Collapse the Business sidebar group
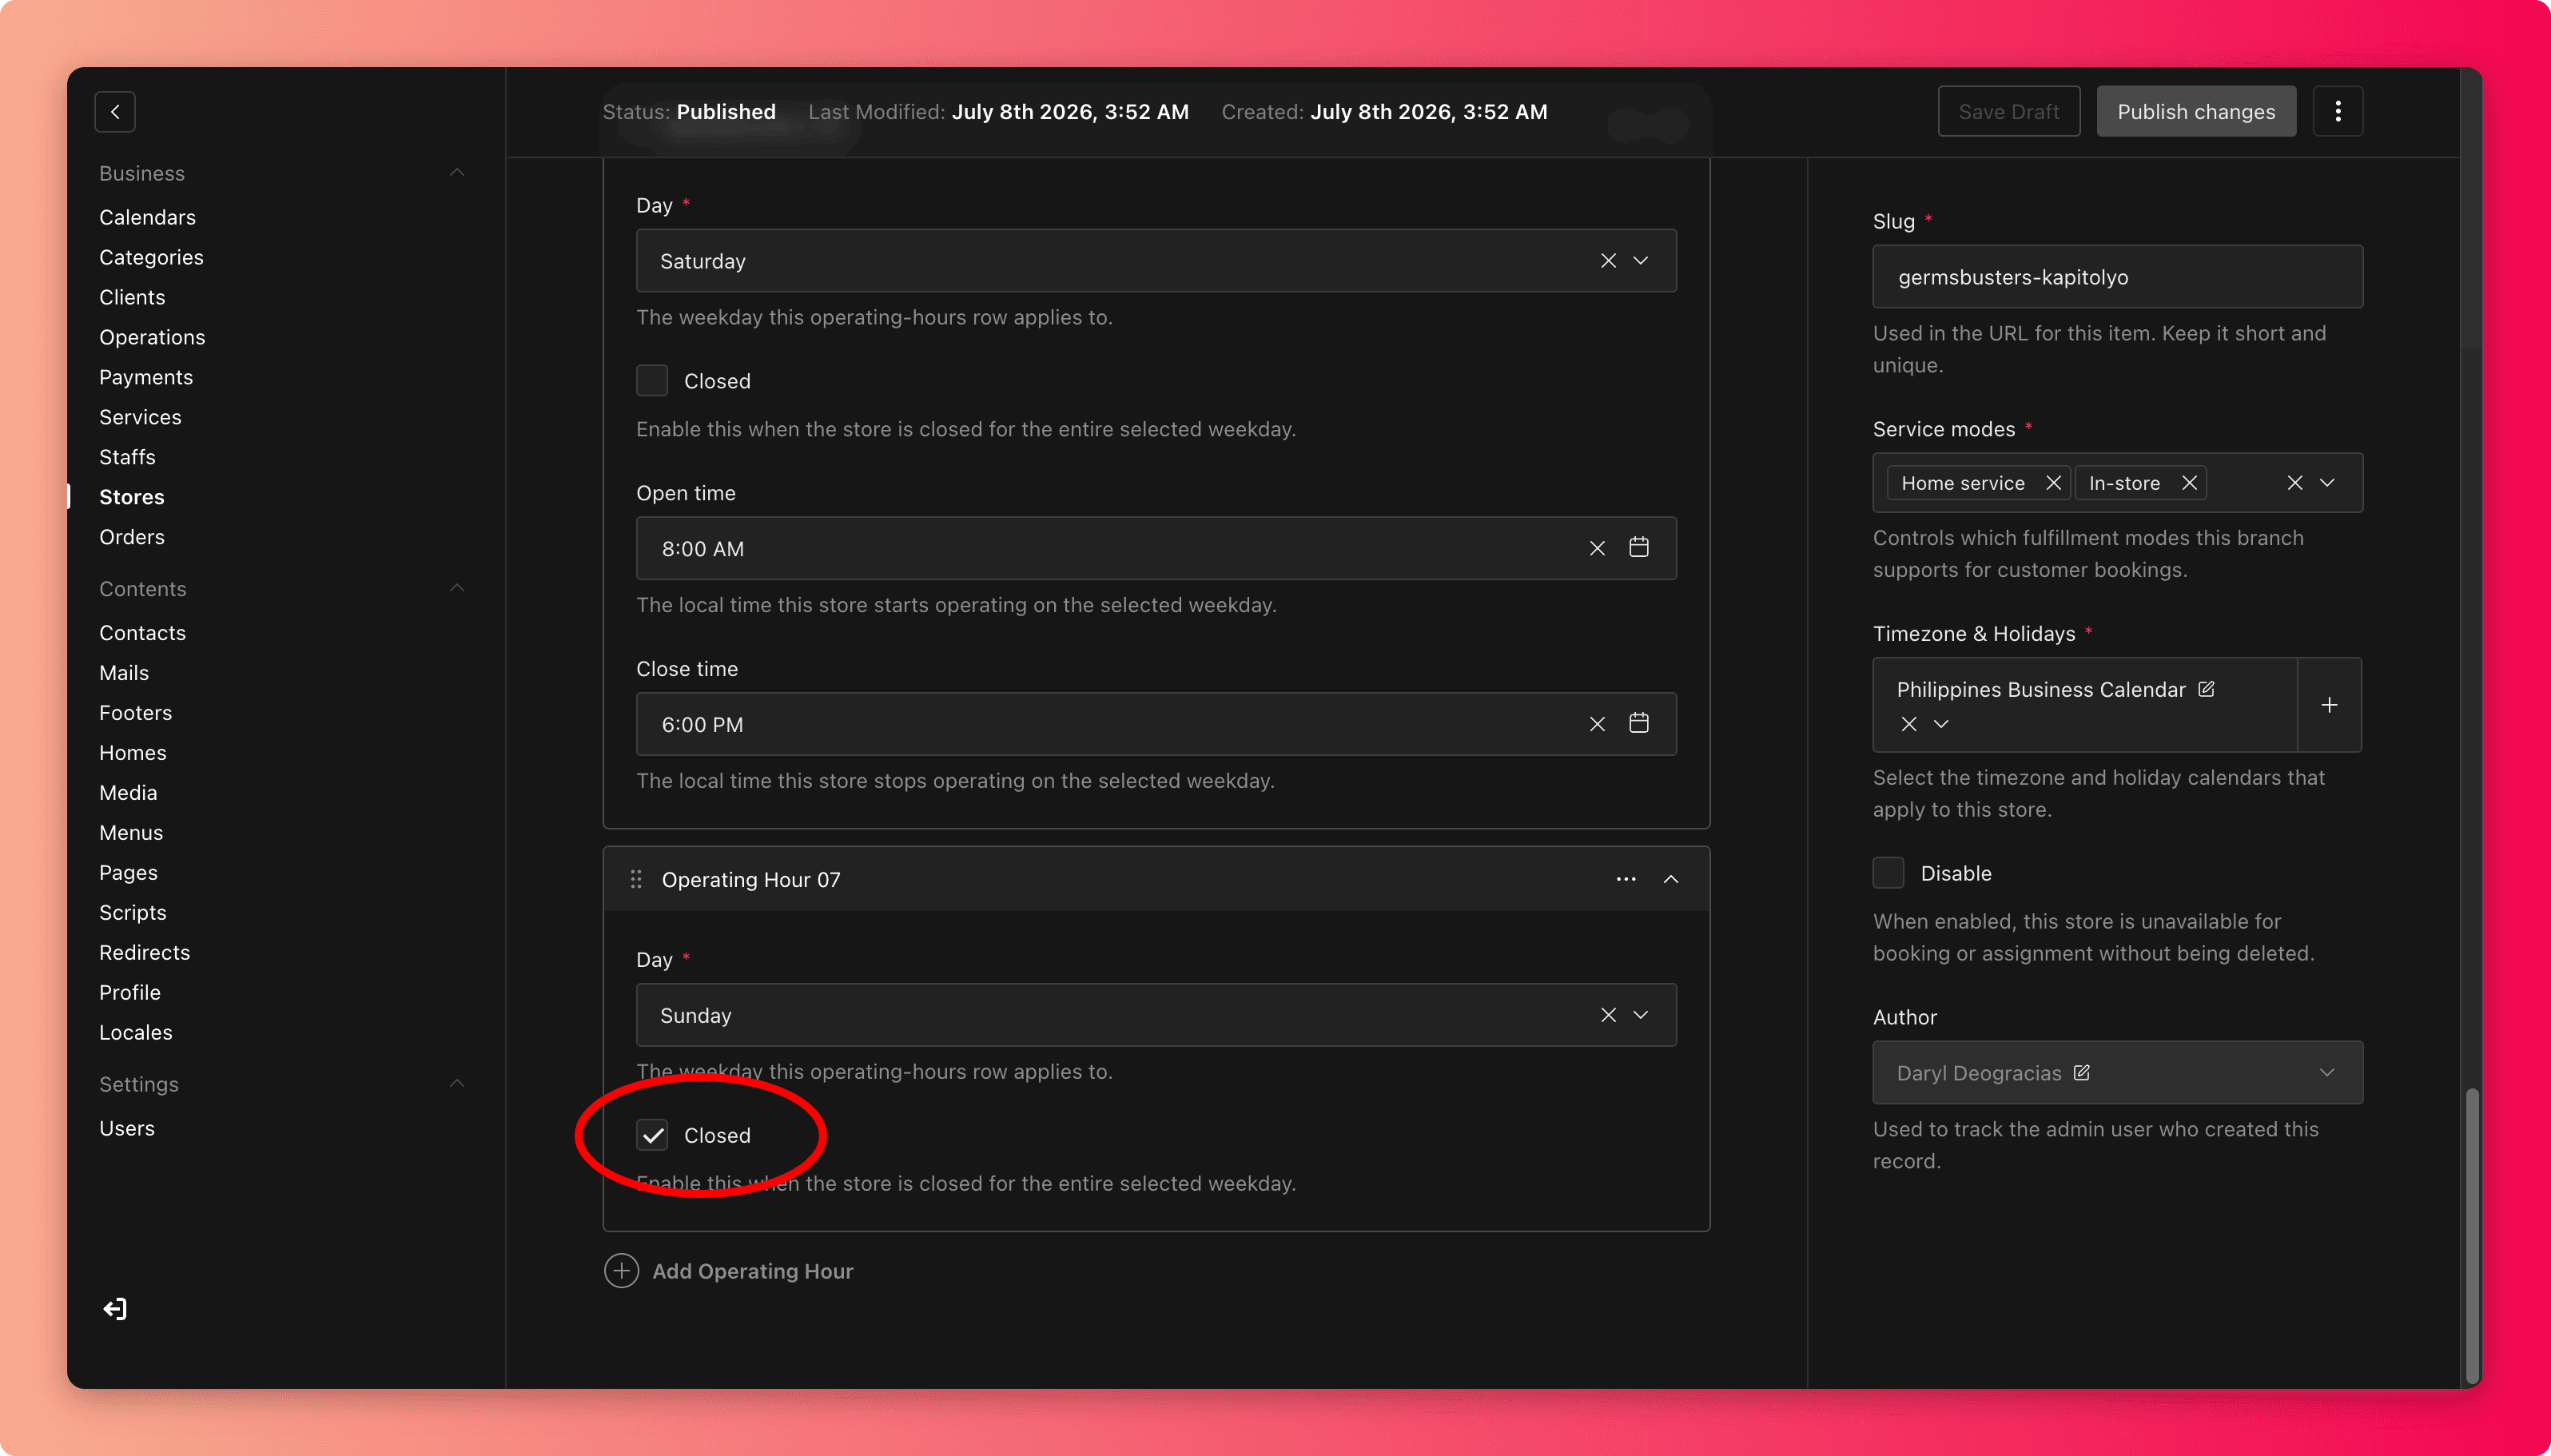2551x1456 pixels. [456, 172]
